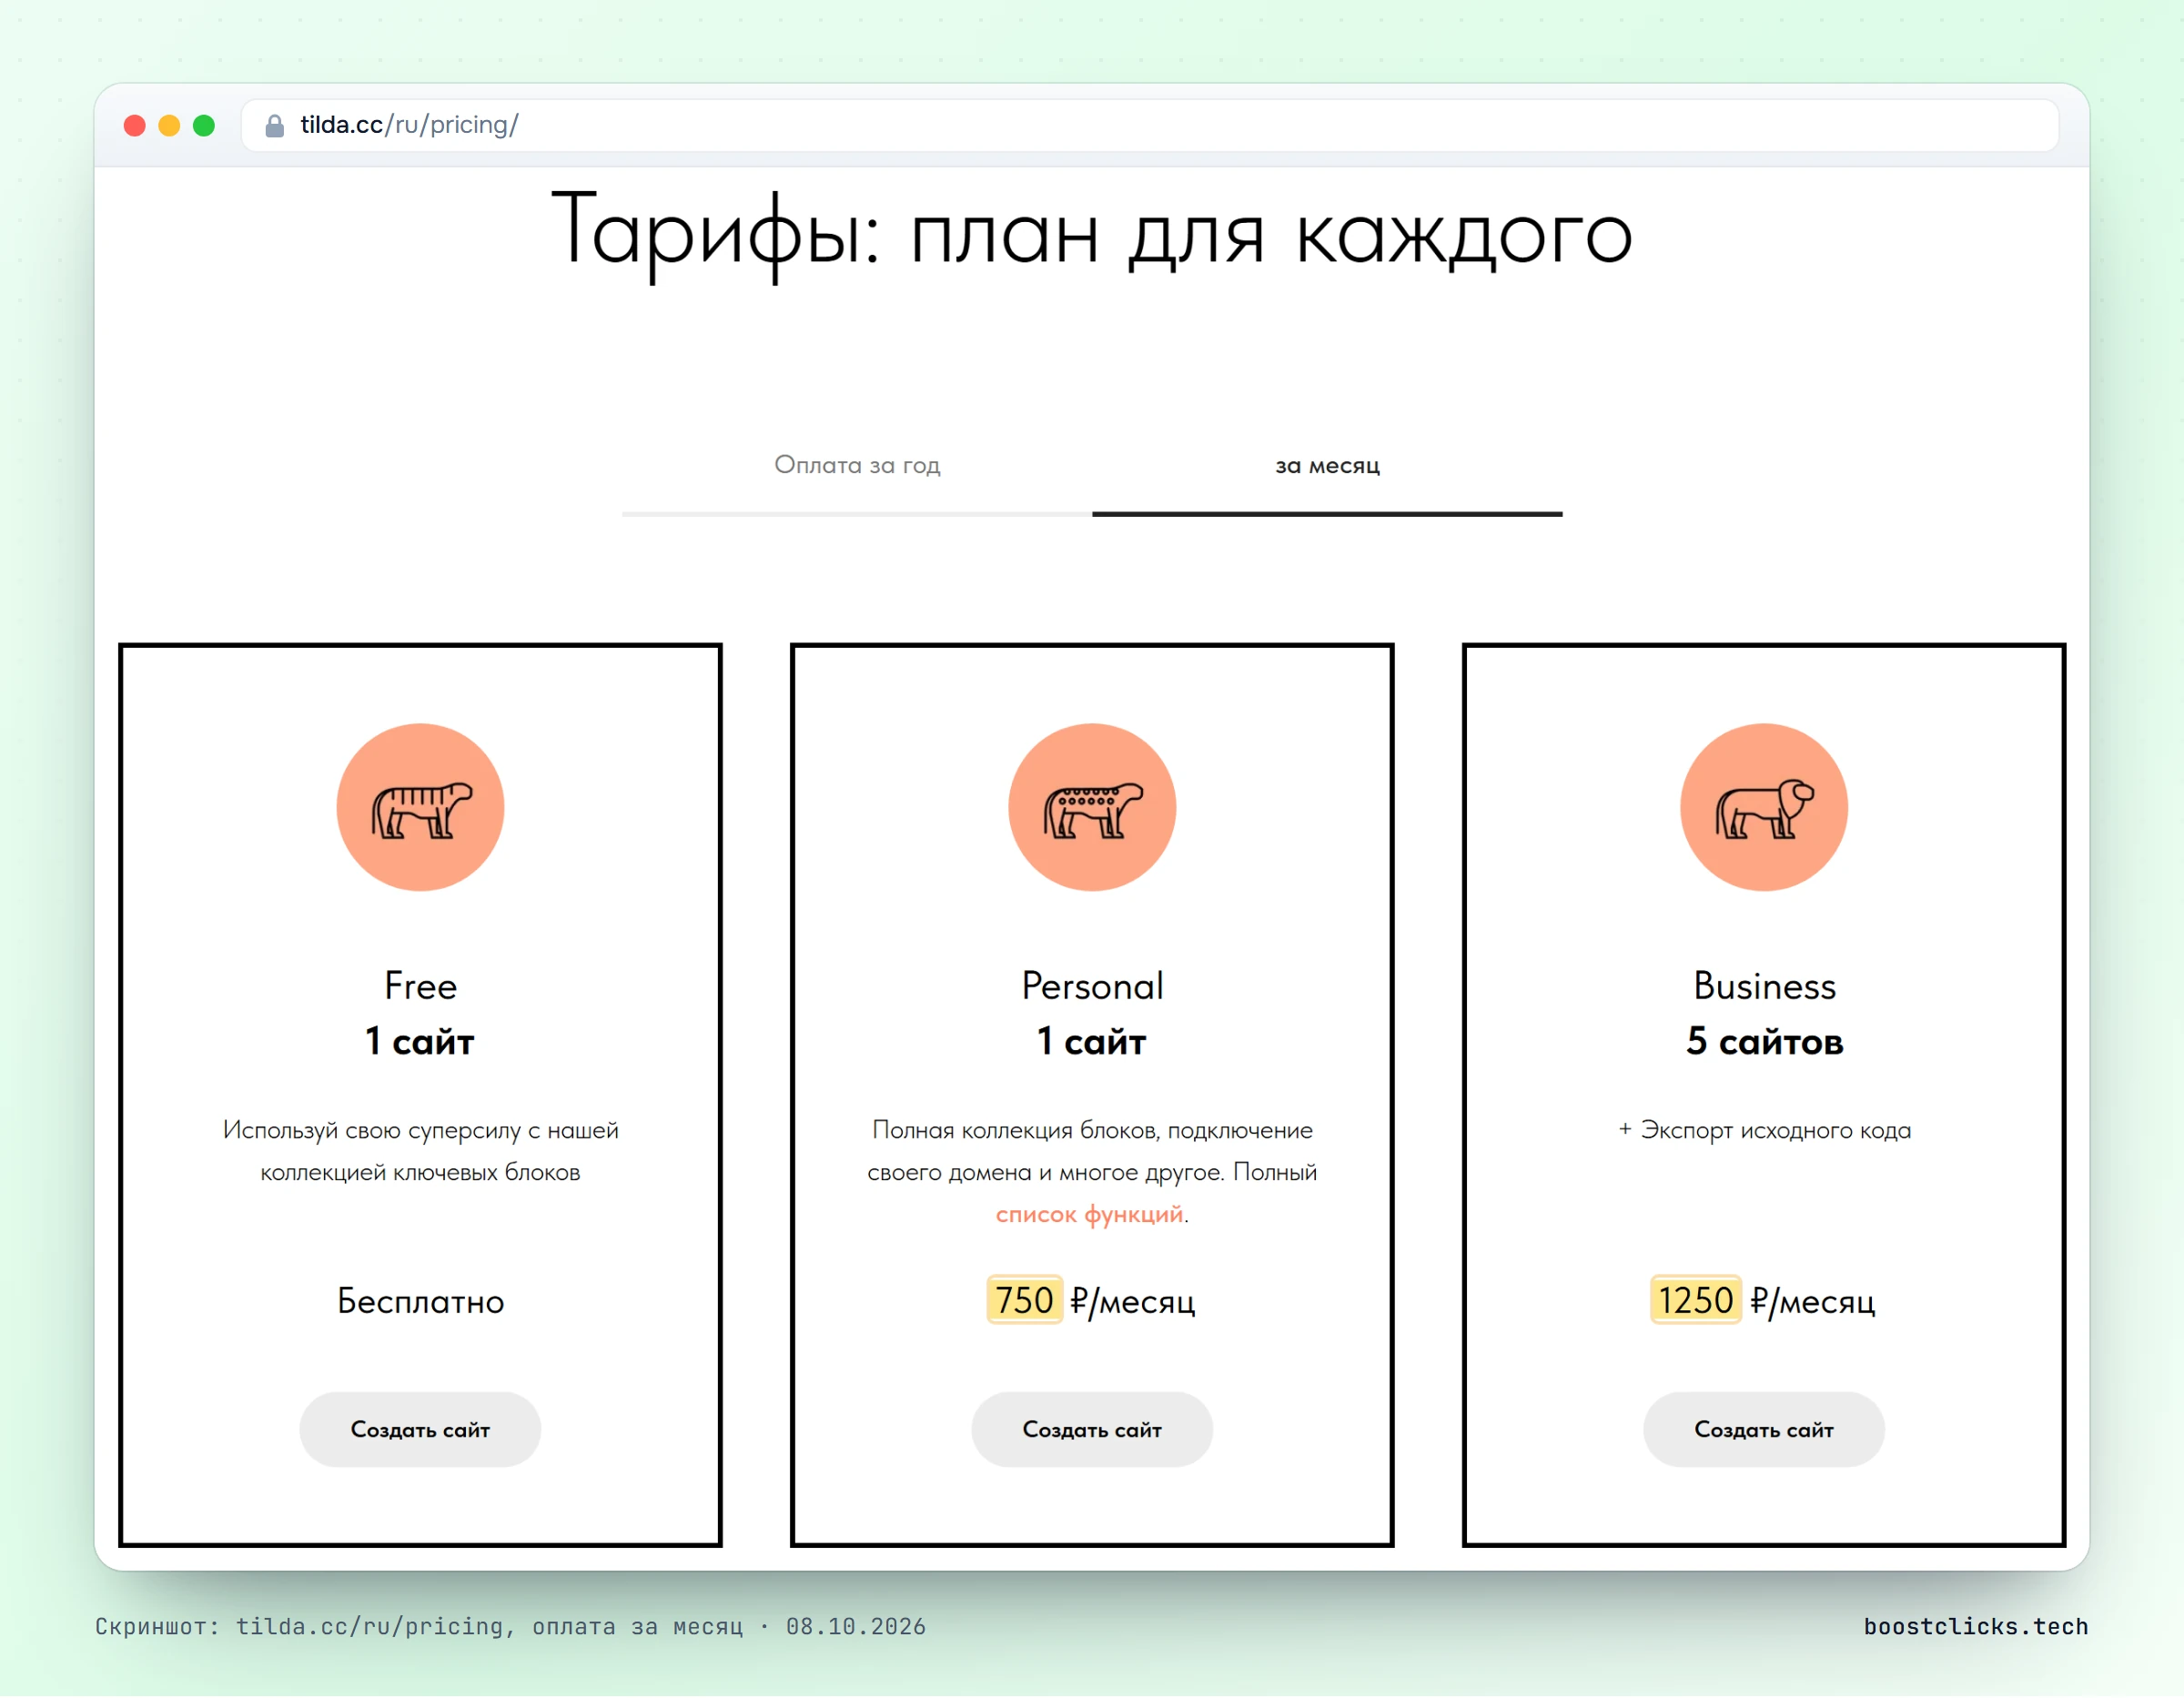Viewport: 2184px width, 1698px height.
Task: Click the leopard icon on the Personal plan
Action: (1092, 808)
